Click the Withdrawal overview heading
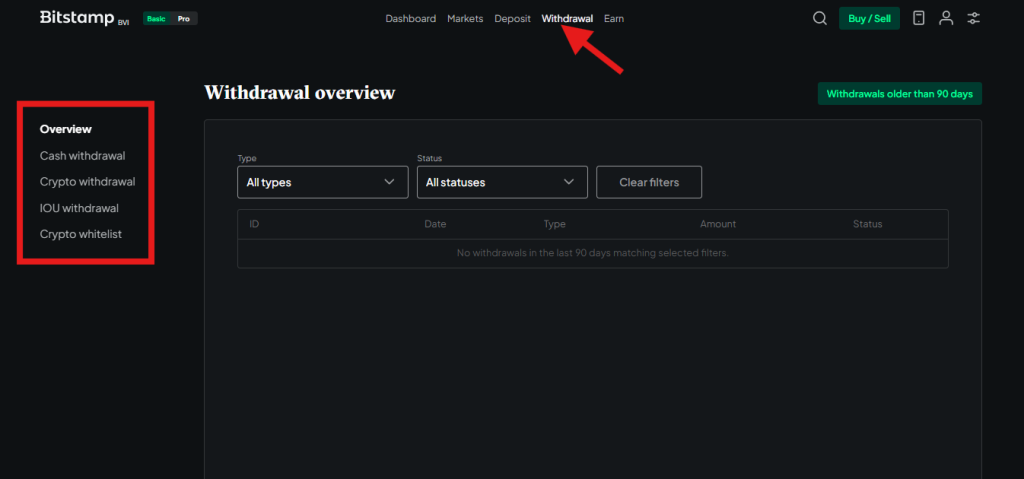This screenshot has width=1024, height=479. pyautogui.click(x=300, y=93)
